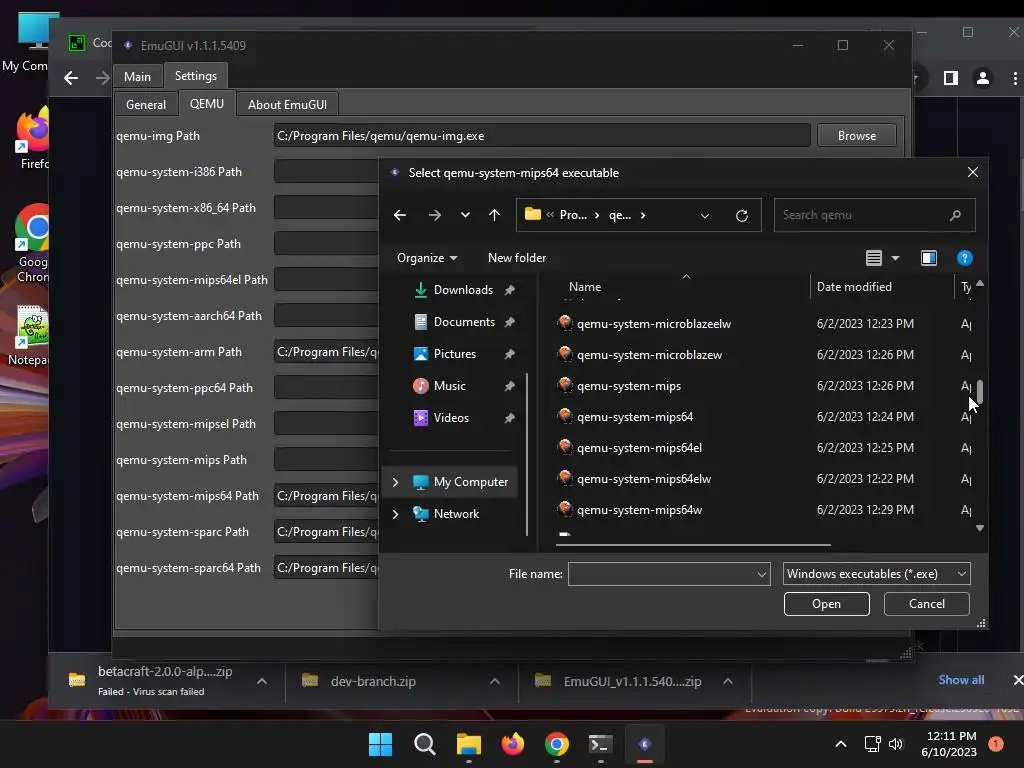Click the file list vertical scrollbar thumb
Image resolution: width=1024 pixels, height=768 pixels.
tap(980, 391)
